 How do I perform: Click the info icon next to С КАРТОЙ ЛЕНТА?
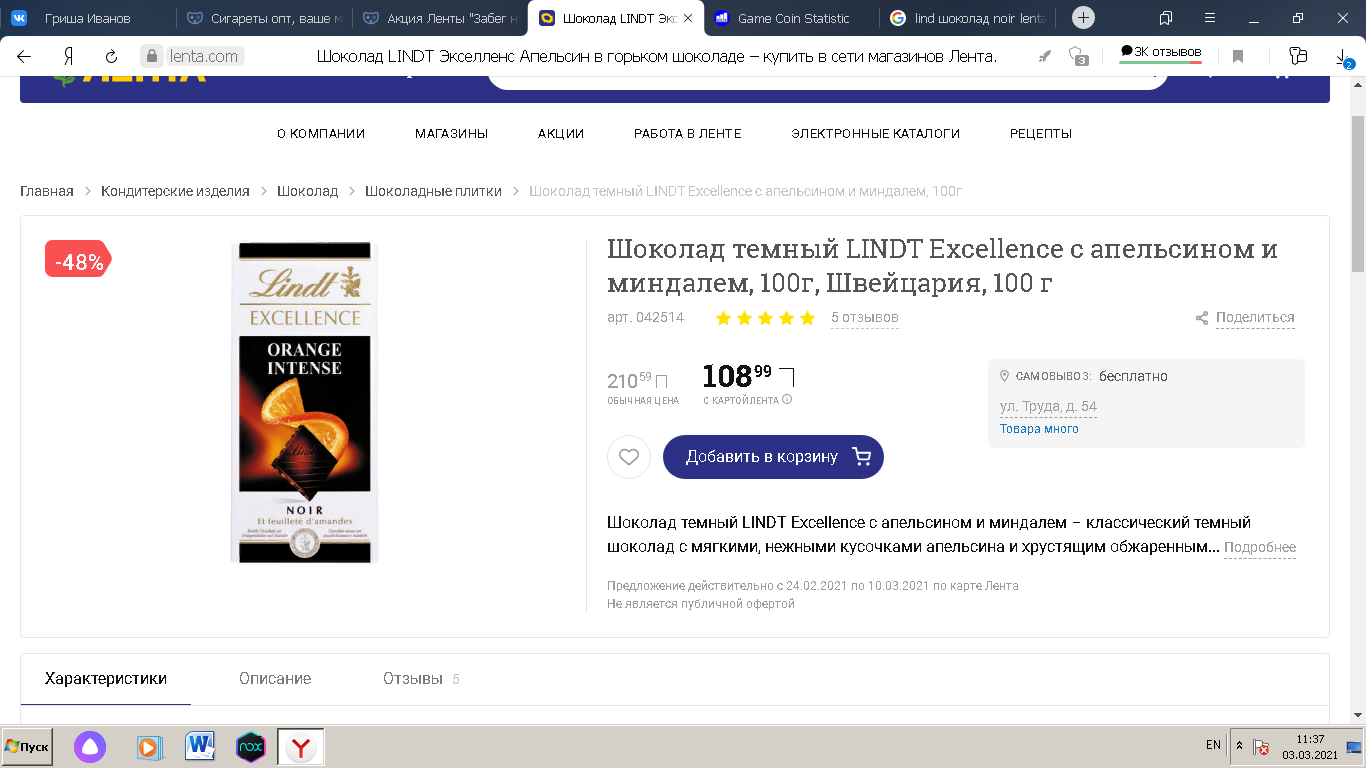787,400
